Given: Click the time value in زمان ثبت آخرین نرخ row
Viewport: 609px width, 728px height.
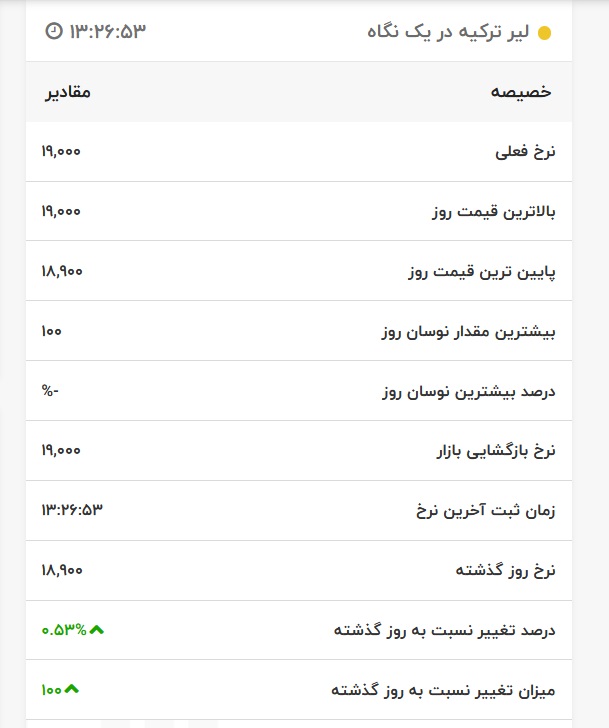Looking at the screenshot, I should tap(72, 511).
